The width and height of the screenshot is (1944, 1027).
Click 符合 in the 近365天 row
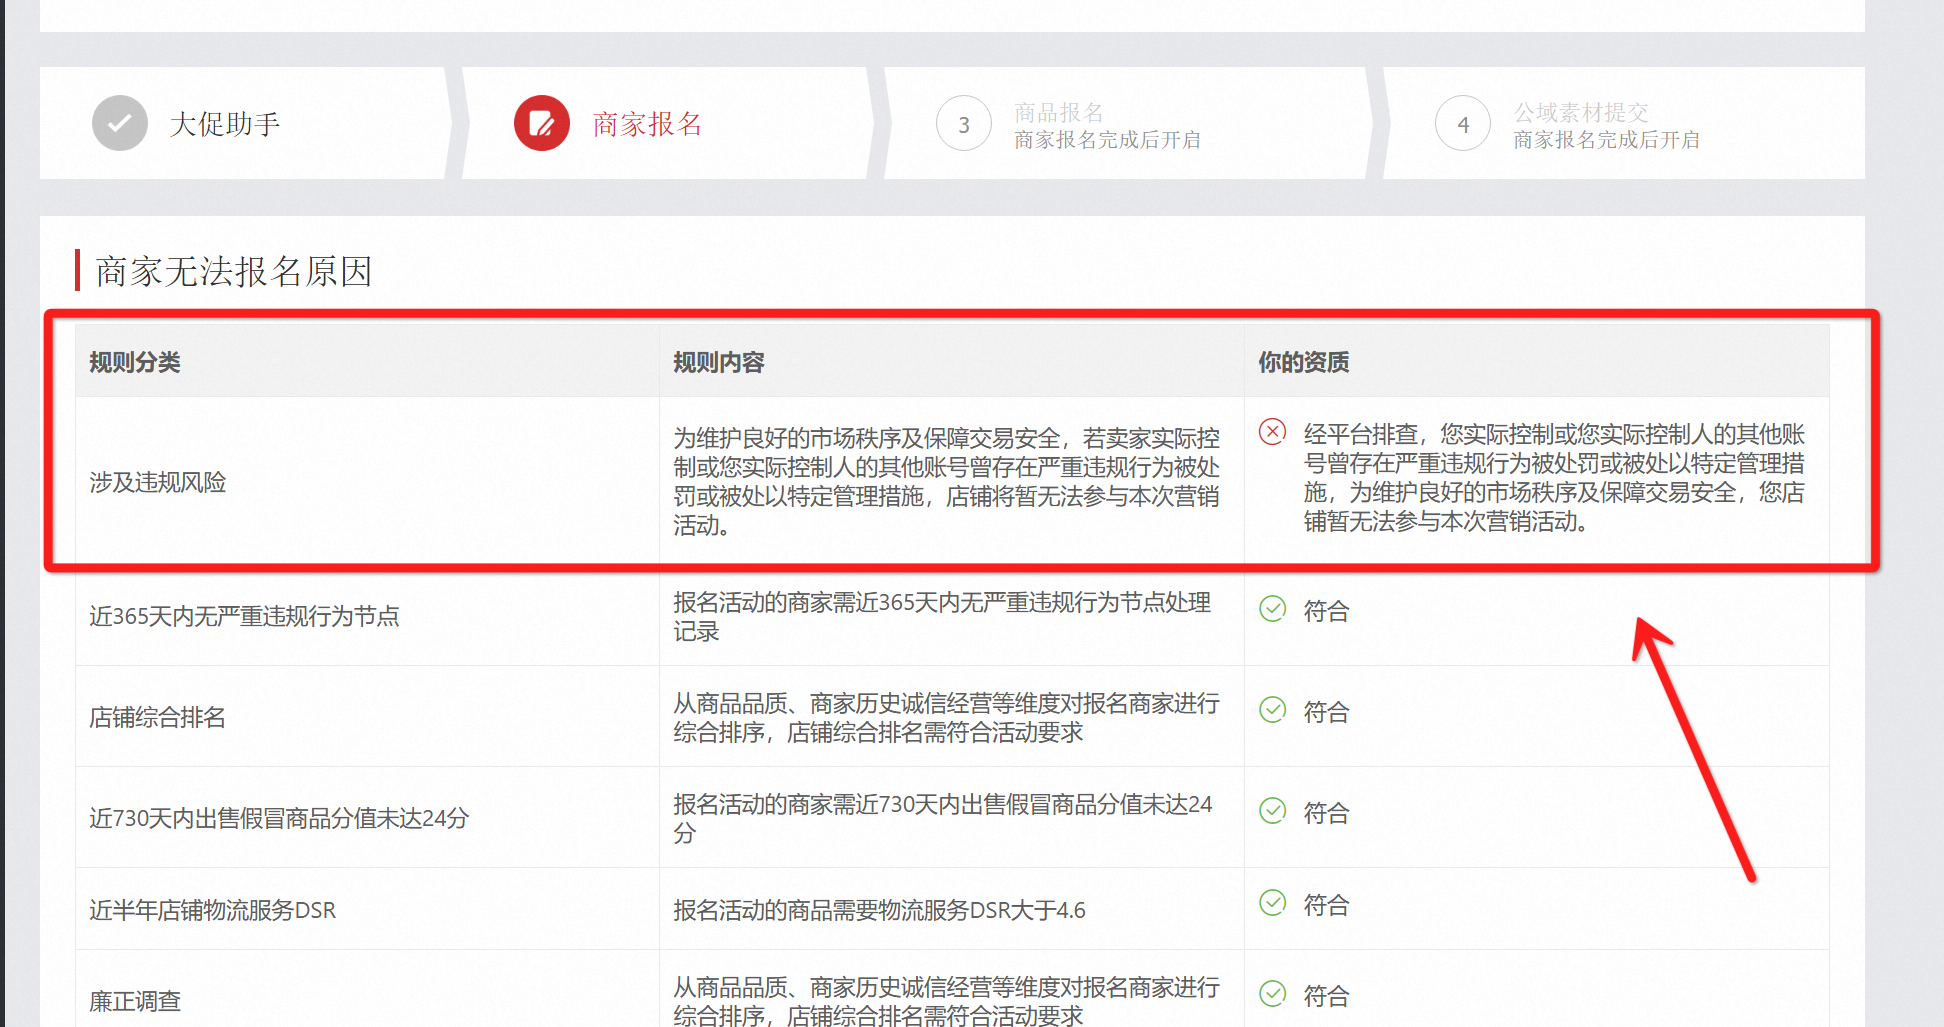[x=1327, y=611]
